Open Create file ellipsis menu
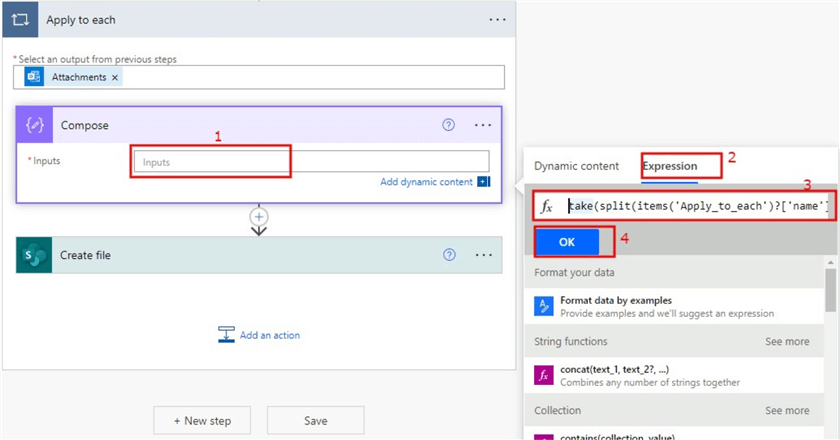 pos(484,255)
